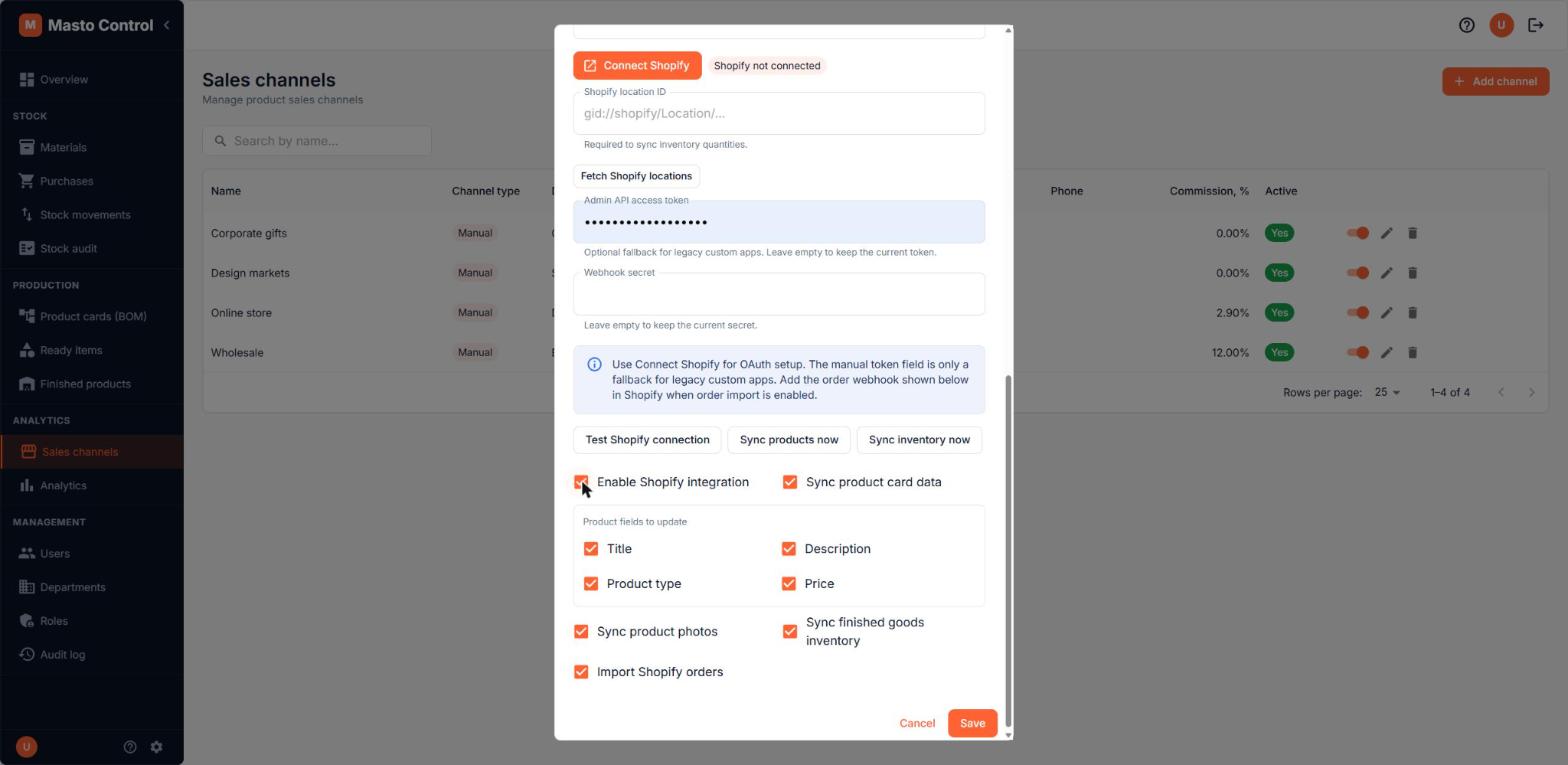Delete the Design markets channel with the trash icon
Image resolution: width=1568 pixels, height=765 pixels.
click(x=1412, y=273)
